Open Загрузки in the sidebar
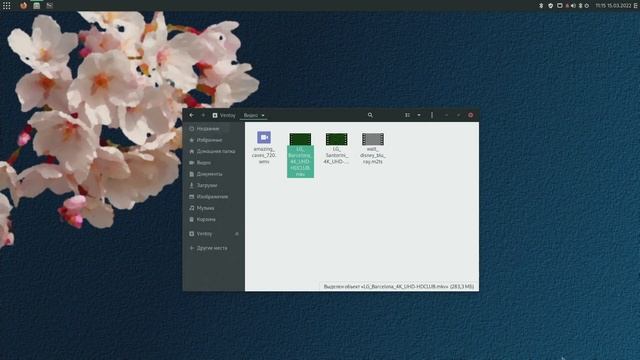This screenshot has height=360, width=640. point(213,185)
